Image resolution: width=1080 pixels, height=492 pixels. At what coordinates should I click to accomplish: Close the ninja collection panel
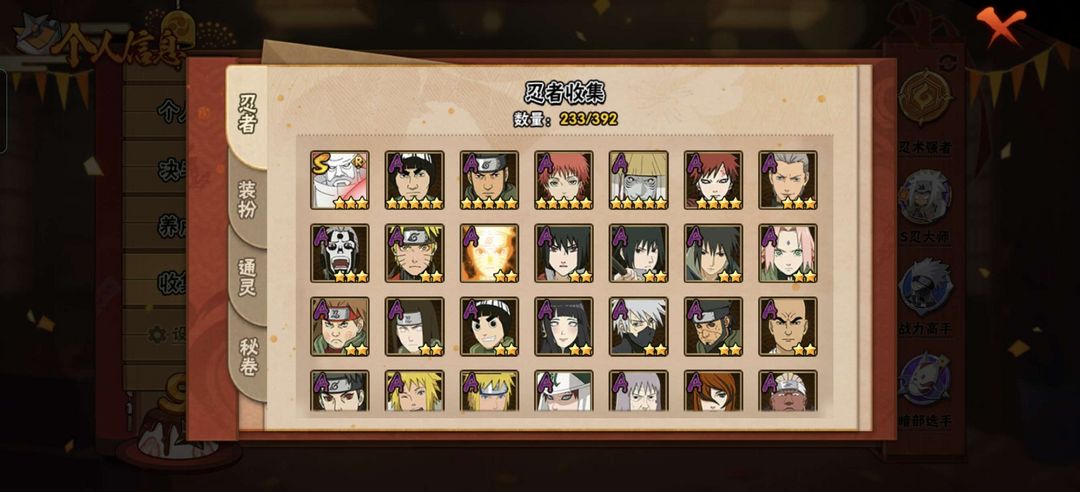click(x=1000, y=25)
